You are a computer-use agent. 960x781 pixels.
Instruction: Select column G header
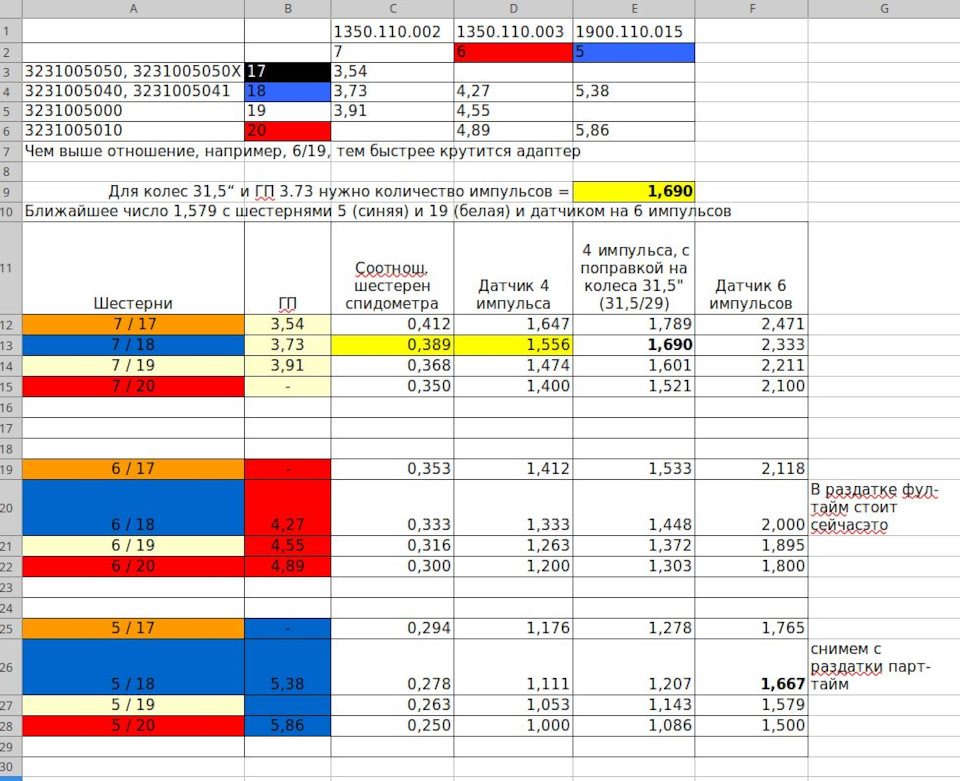point(884,9)
